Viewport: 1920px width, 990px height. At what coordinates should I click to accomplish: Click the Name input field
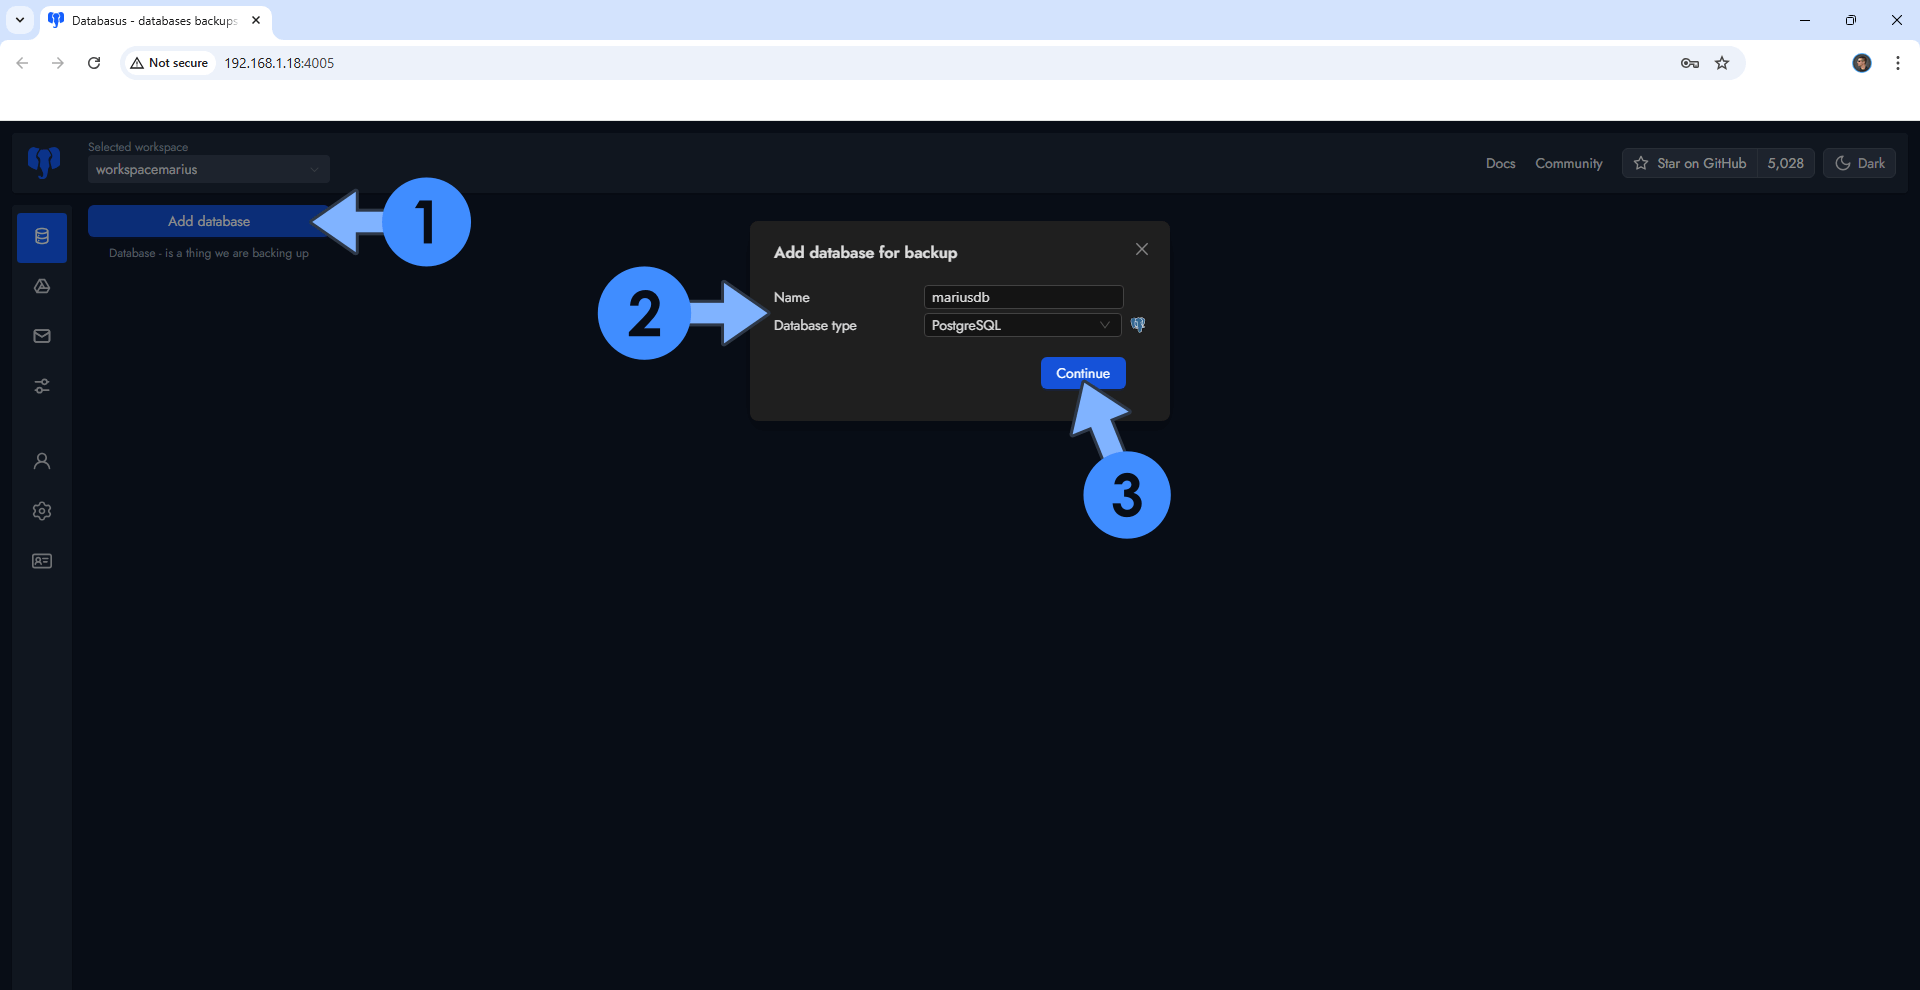coord(1023,297)
